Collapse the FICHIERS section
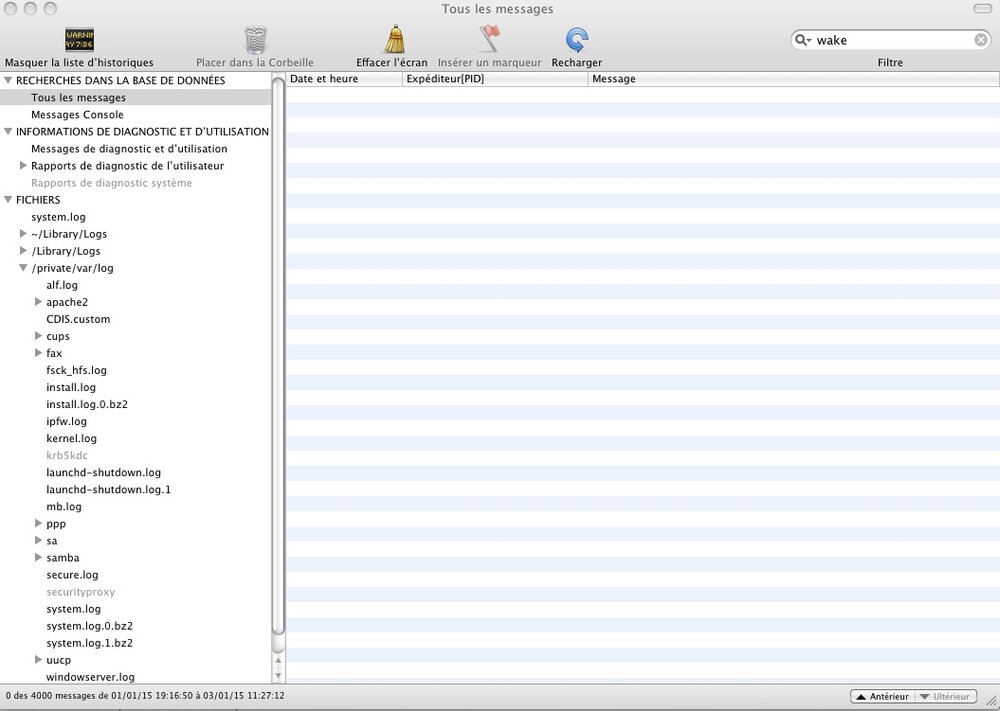Image resolution: width=1000 pixels, height=711 pixels. pos(8,200)
